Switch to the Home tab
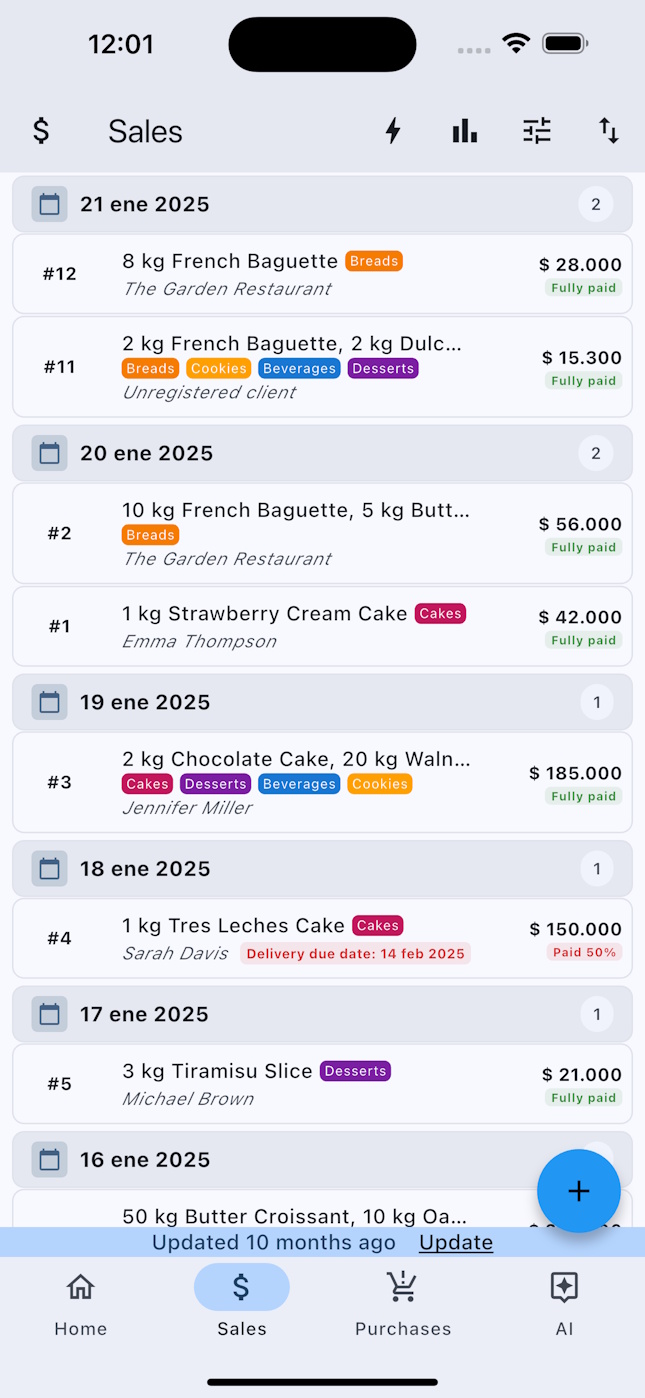This screenshot has width=645, height=1398. [x=81, y=1304]
